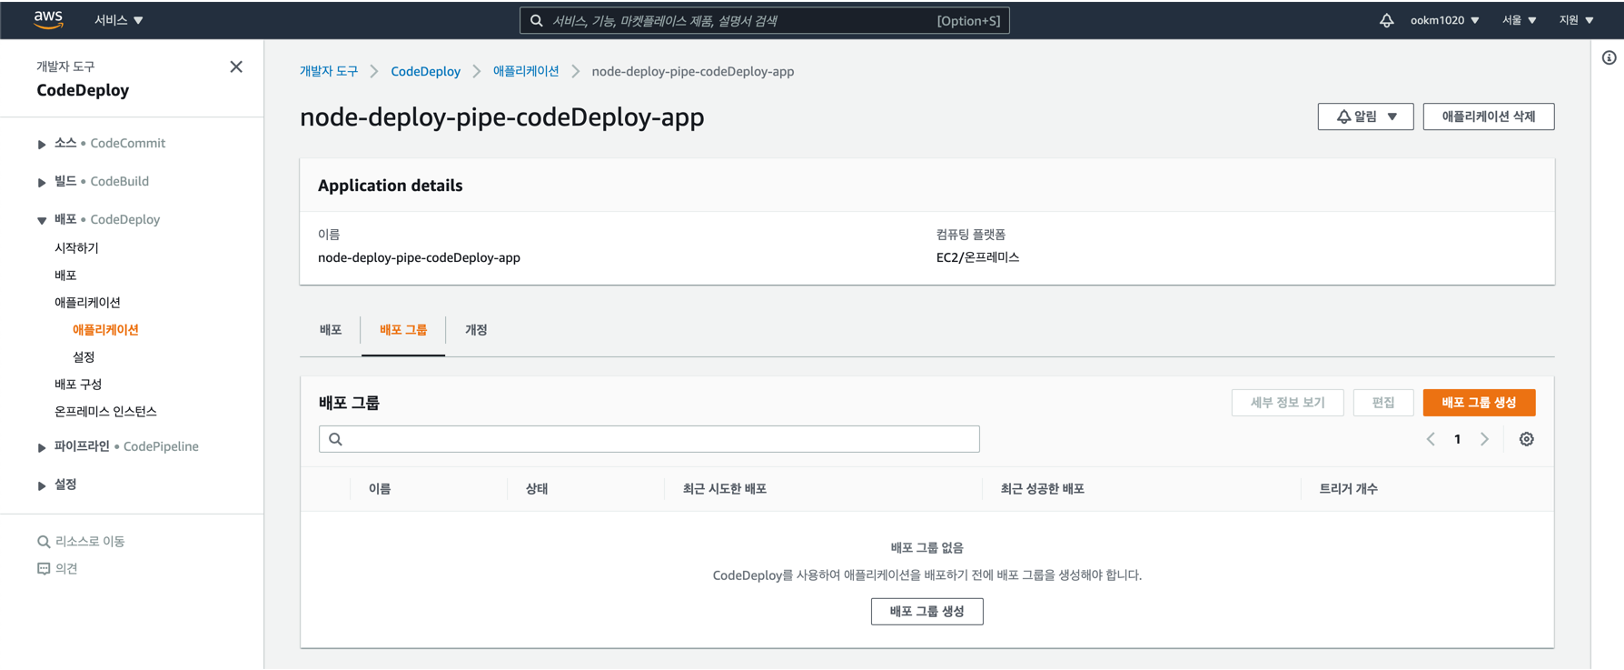Open table preferences gear icon
The image size is (1624, 670).
click(1526, 439)
